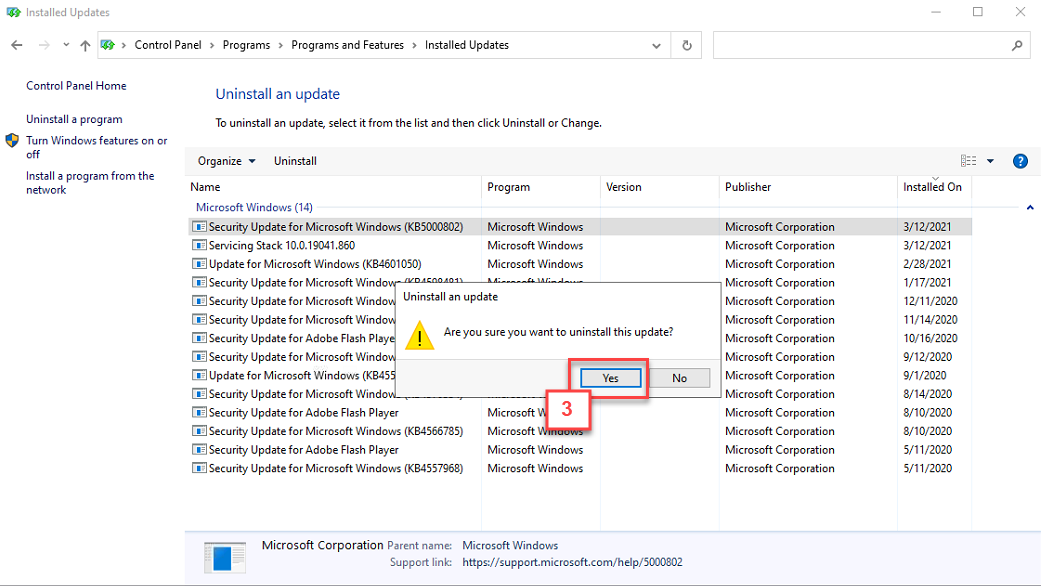
Task: Click the Forward navigation arrow
Action: (x=44, y=45)
